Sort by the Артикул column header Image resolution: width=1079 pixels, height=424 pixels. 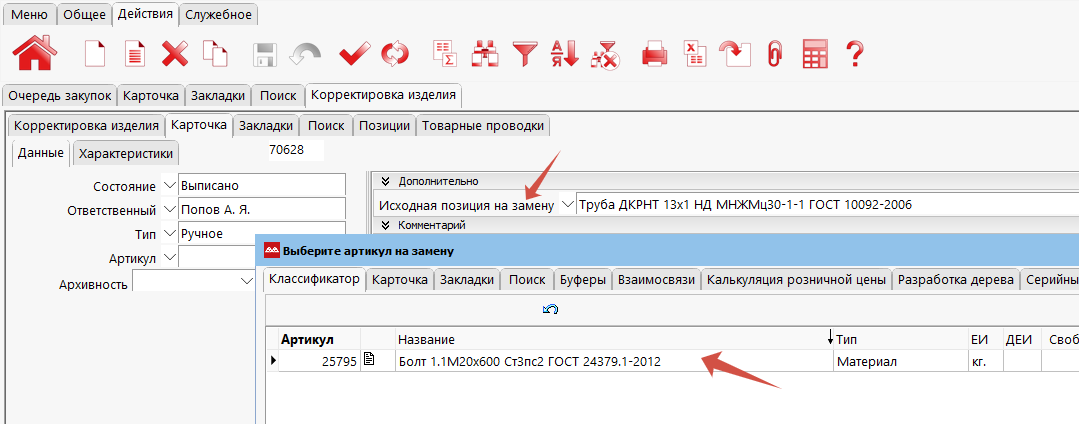pos(319,339)
